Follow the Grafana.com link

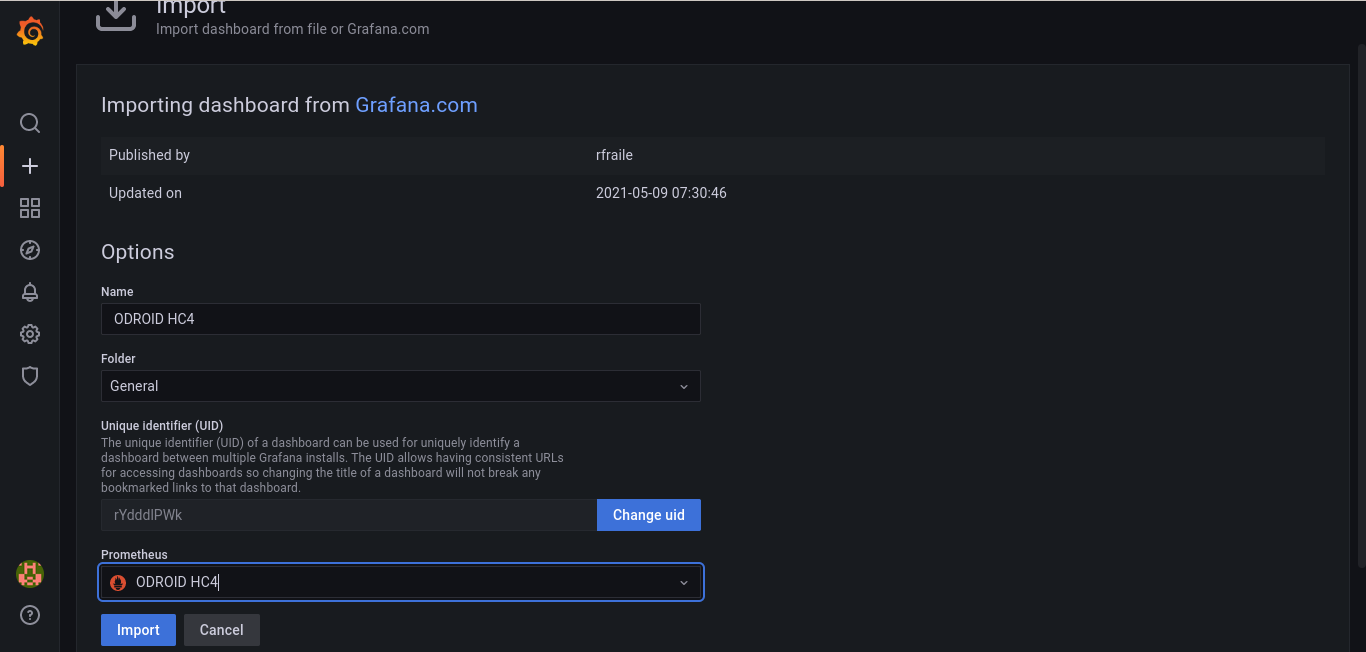(416, 105)
